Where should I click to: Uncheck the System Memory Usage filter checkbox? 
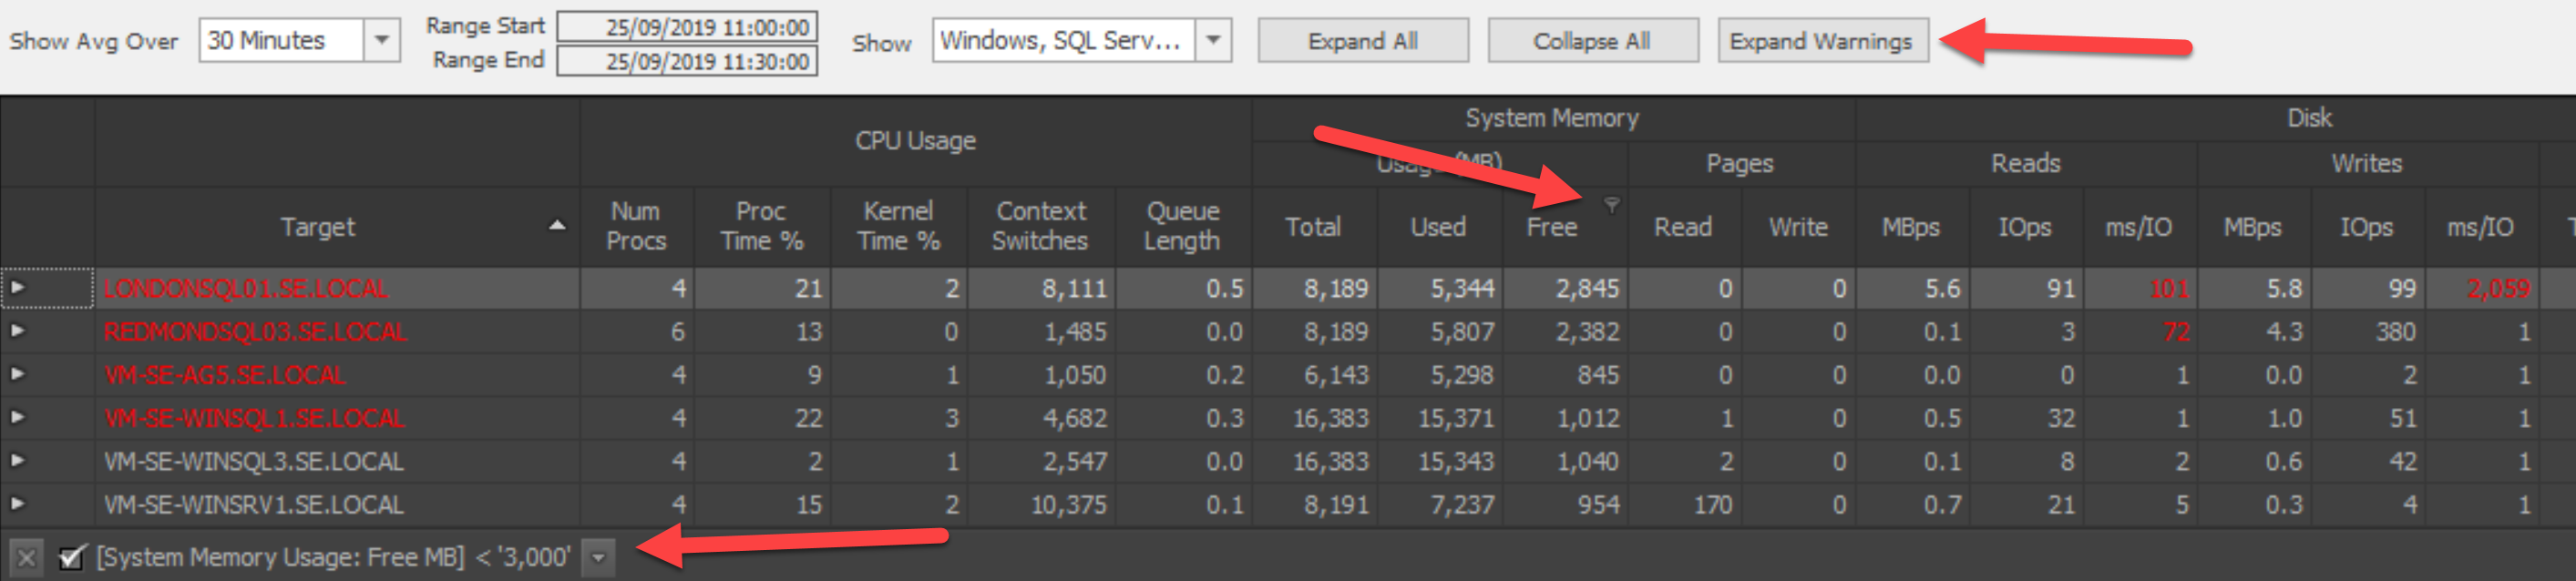[72, 557]
